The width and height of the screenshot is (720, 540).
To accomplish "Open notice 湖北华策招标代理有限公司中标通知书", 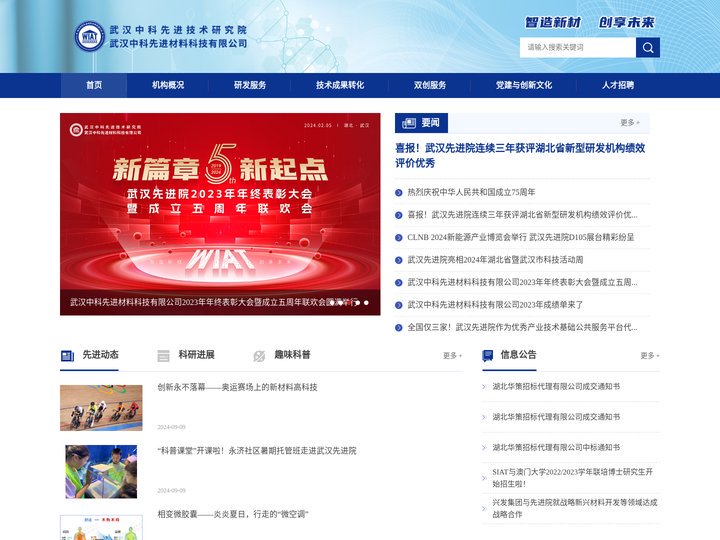I will click(556, 447).
